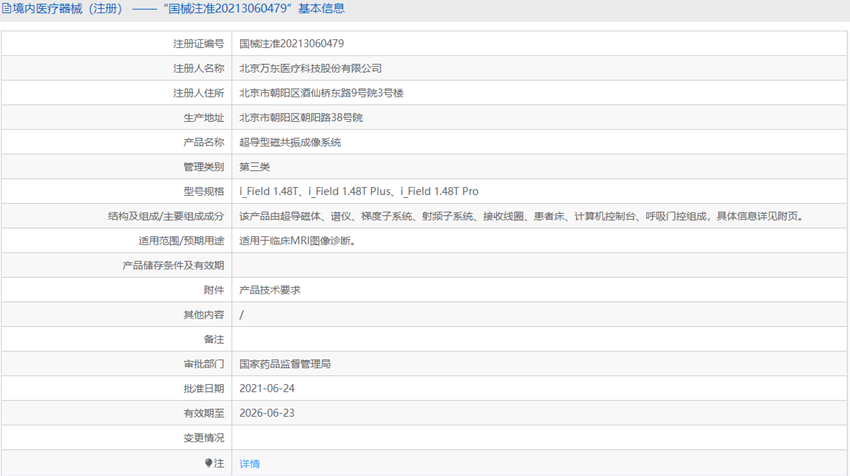Click the 注册人名称 label
Viewport: 850px width, 476px height.
coord(198,68)
